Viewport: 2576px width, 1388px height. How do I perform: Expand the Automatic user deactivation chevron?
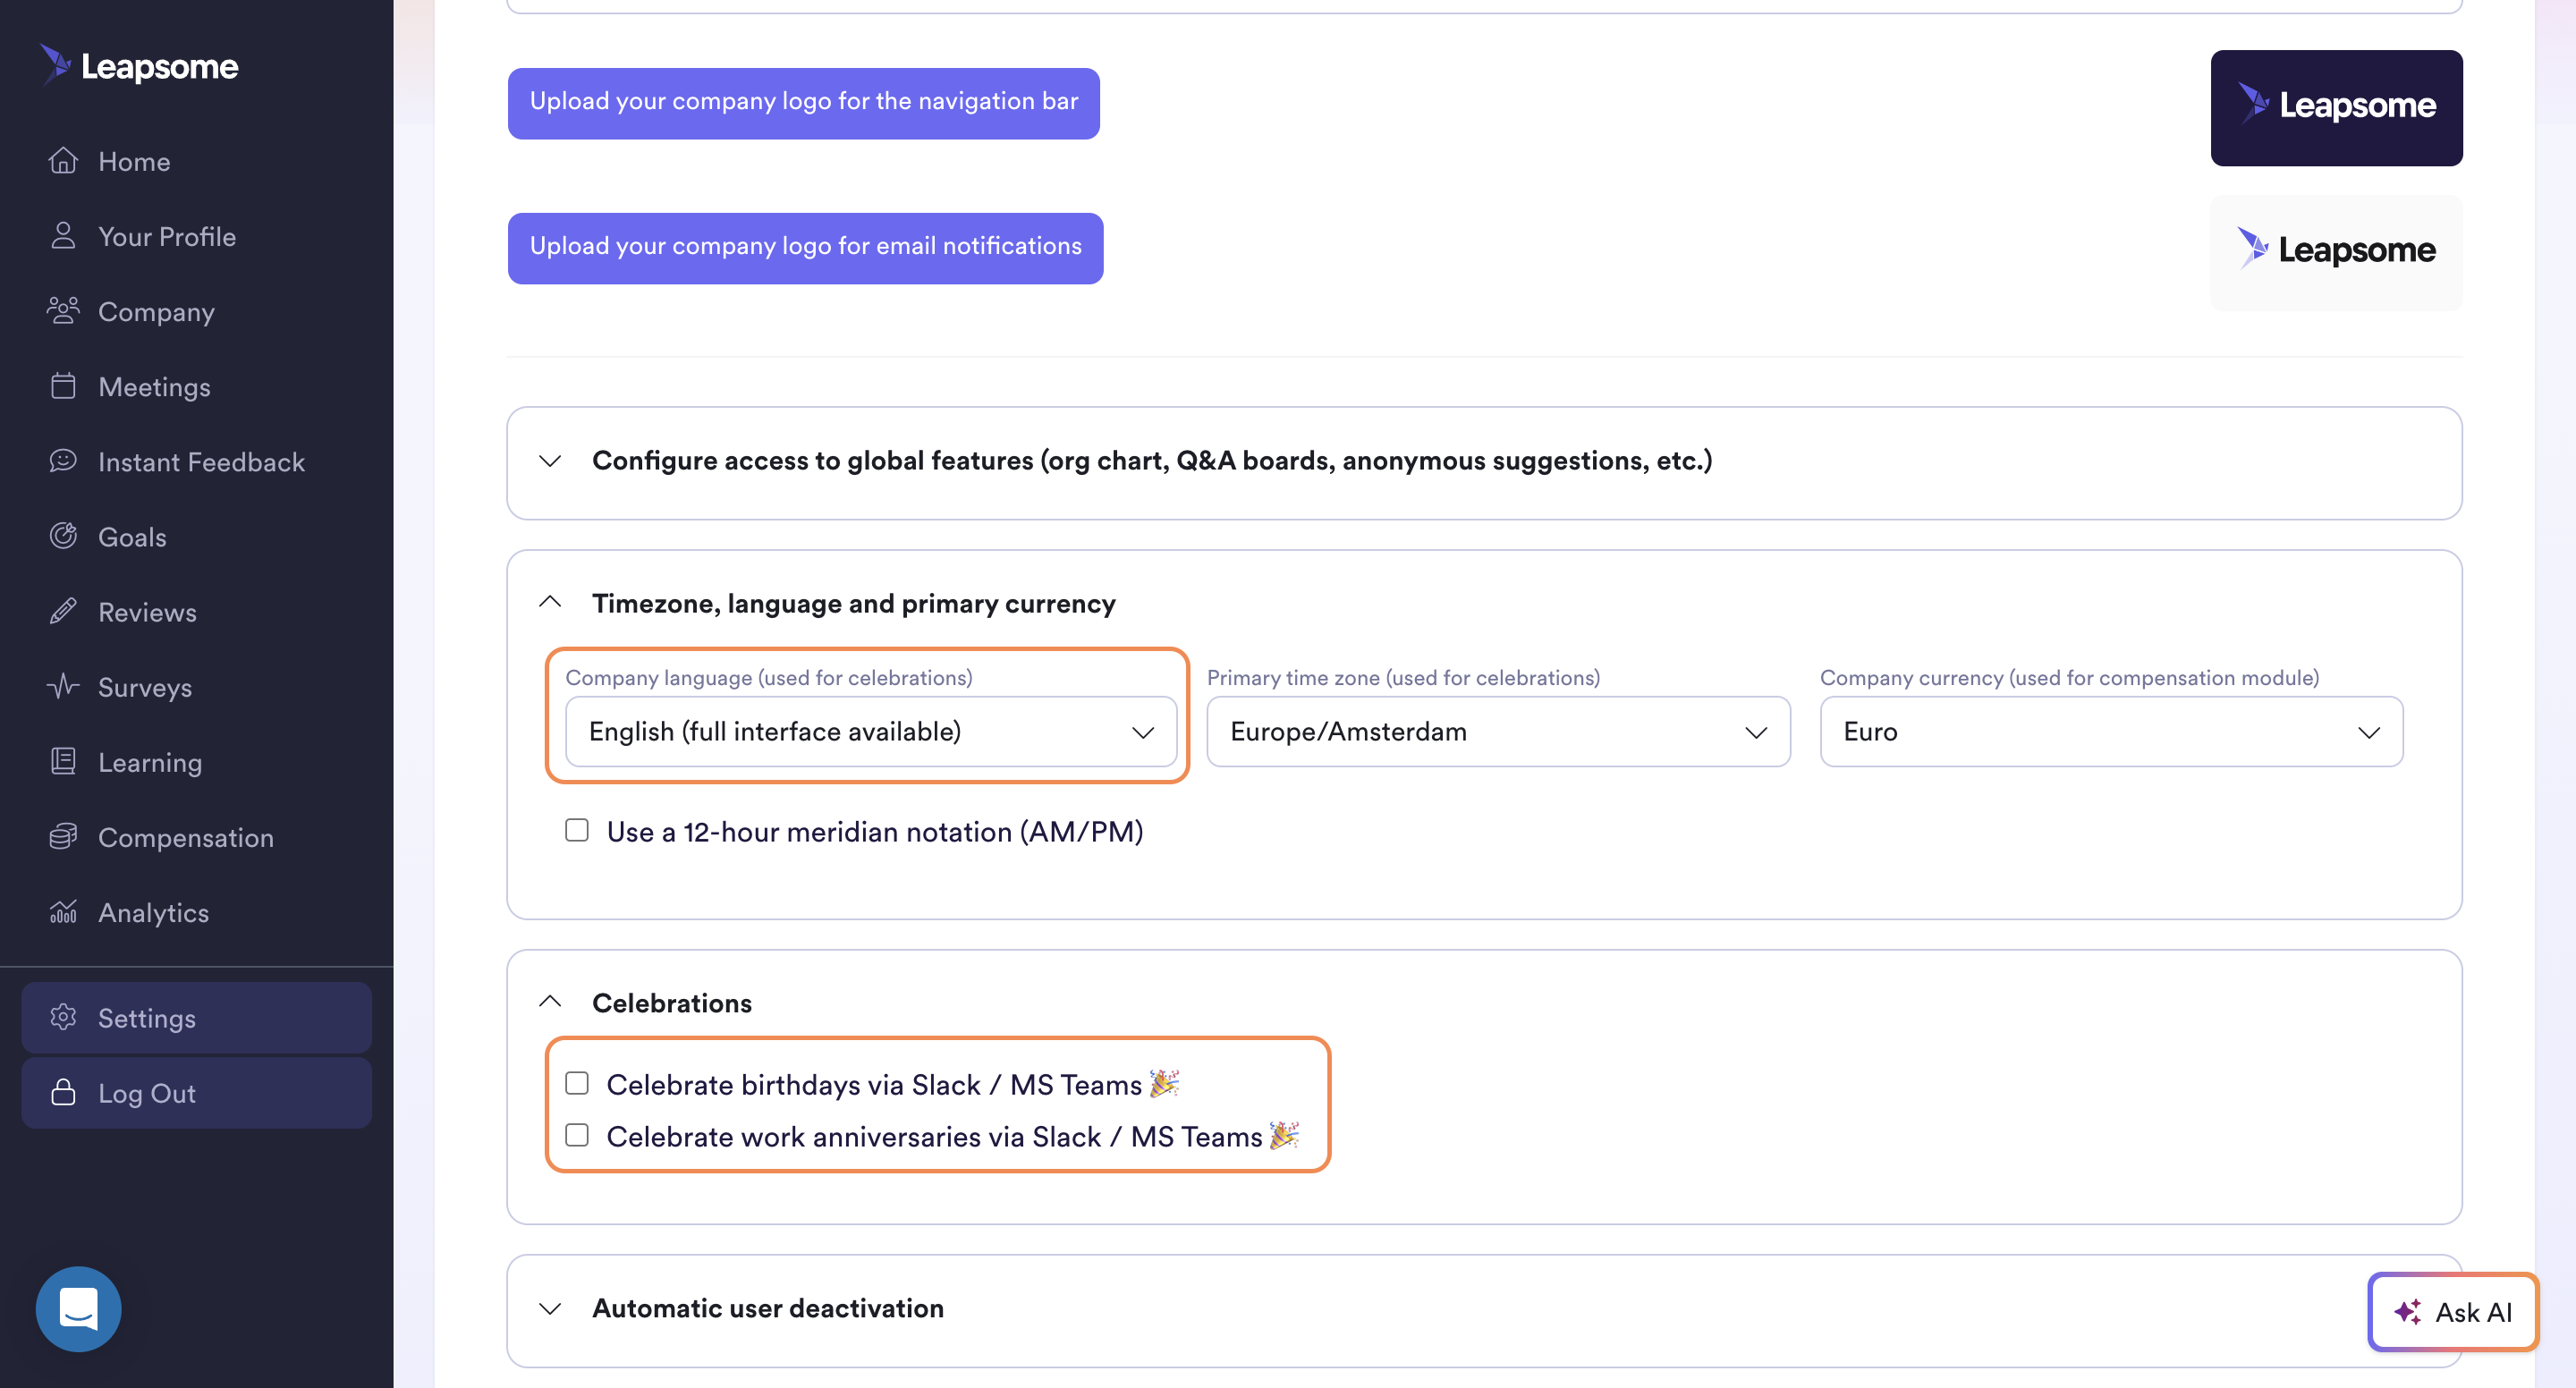[x=550, y=1309]
